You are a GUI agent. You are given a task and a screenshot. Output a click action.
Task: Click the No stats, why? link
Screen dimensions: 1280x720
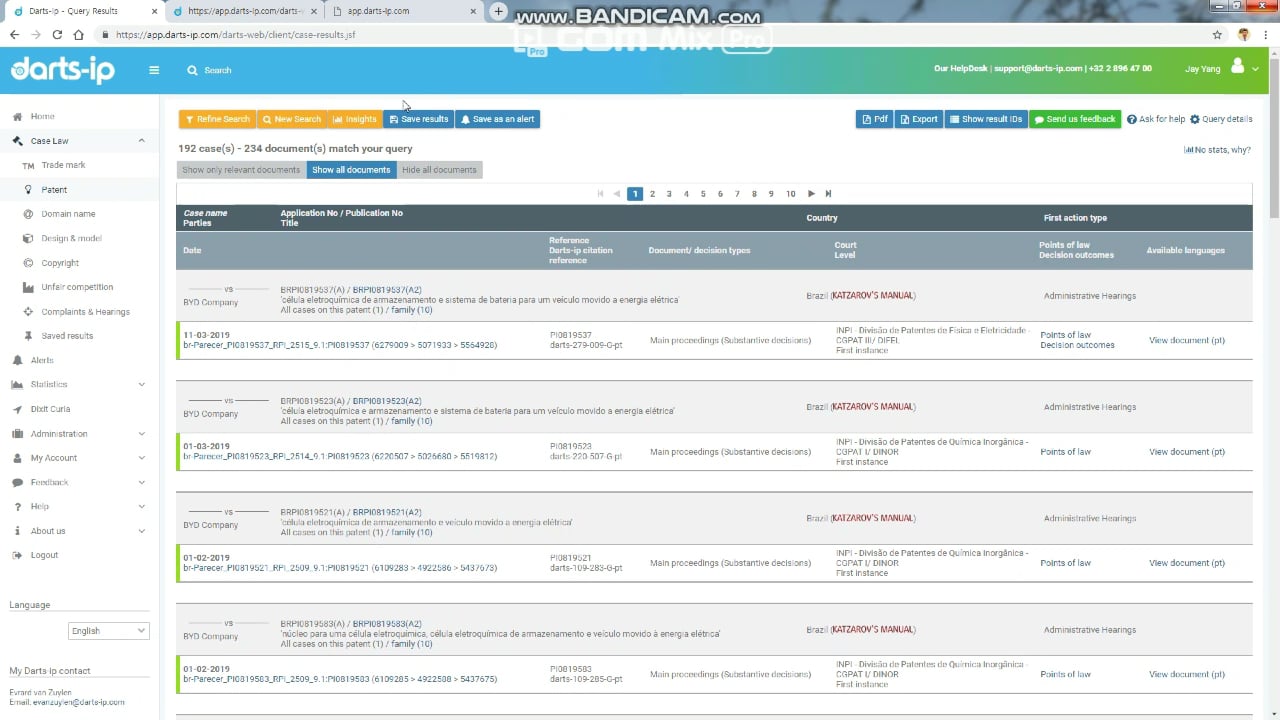(1217, 150)
